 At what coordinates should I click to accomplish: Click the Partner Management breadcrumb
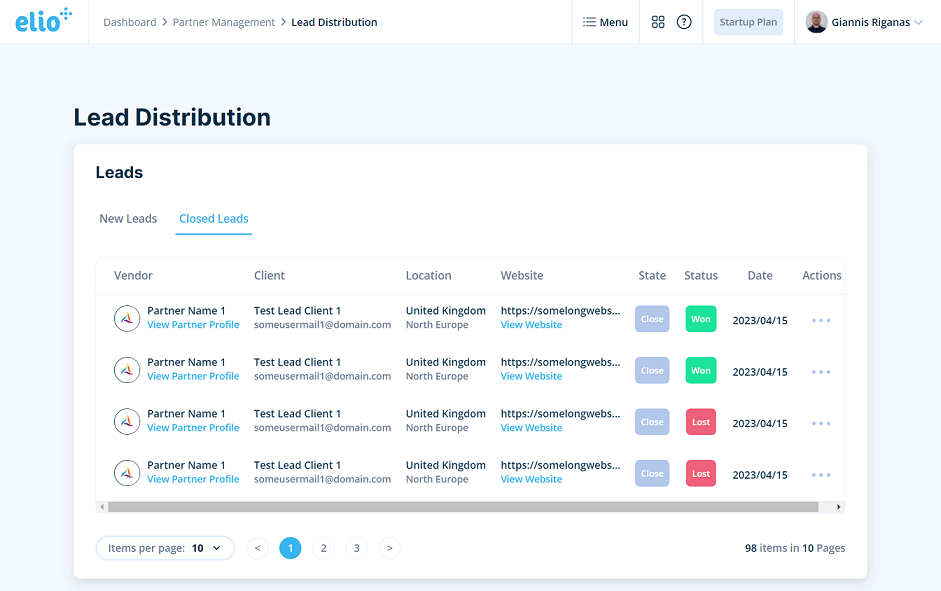pyautogui.click(x=224, y=22)
